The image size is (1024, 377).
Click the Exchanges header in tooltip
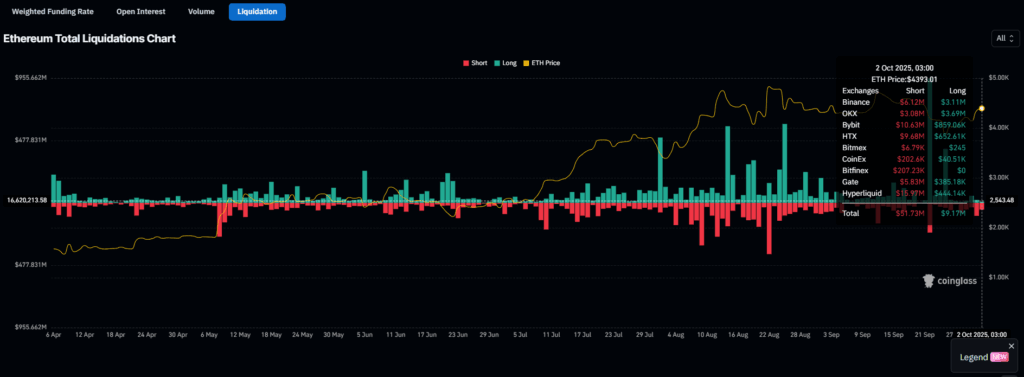click(x=860, y=91)
